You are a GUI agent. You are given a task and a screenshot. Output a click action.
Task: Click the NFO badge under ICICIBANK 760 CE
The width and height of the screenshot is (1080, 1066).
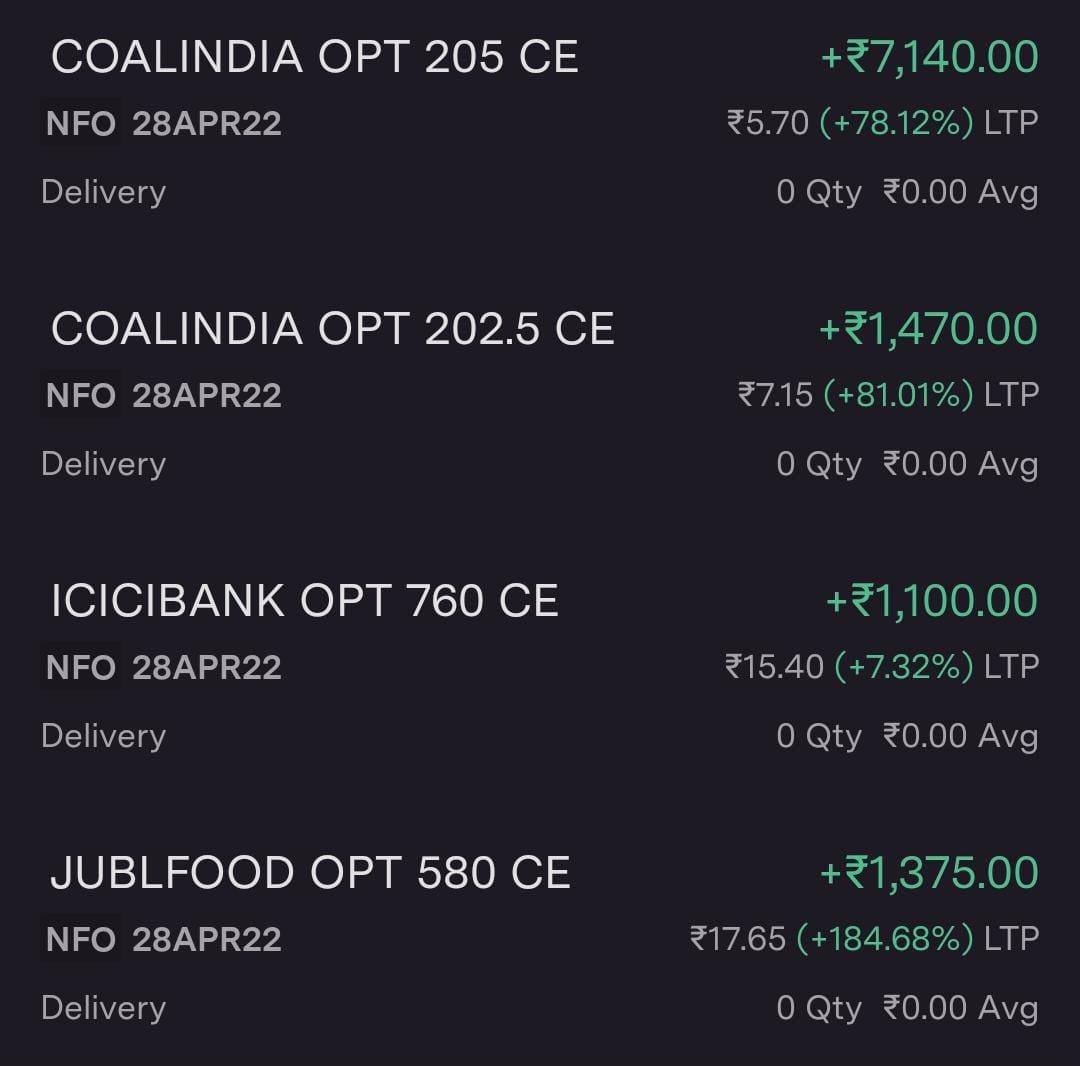point(80,668)
